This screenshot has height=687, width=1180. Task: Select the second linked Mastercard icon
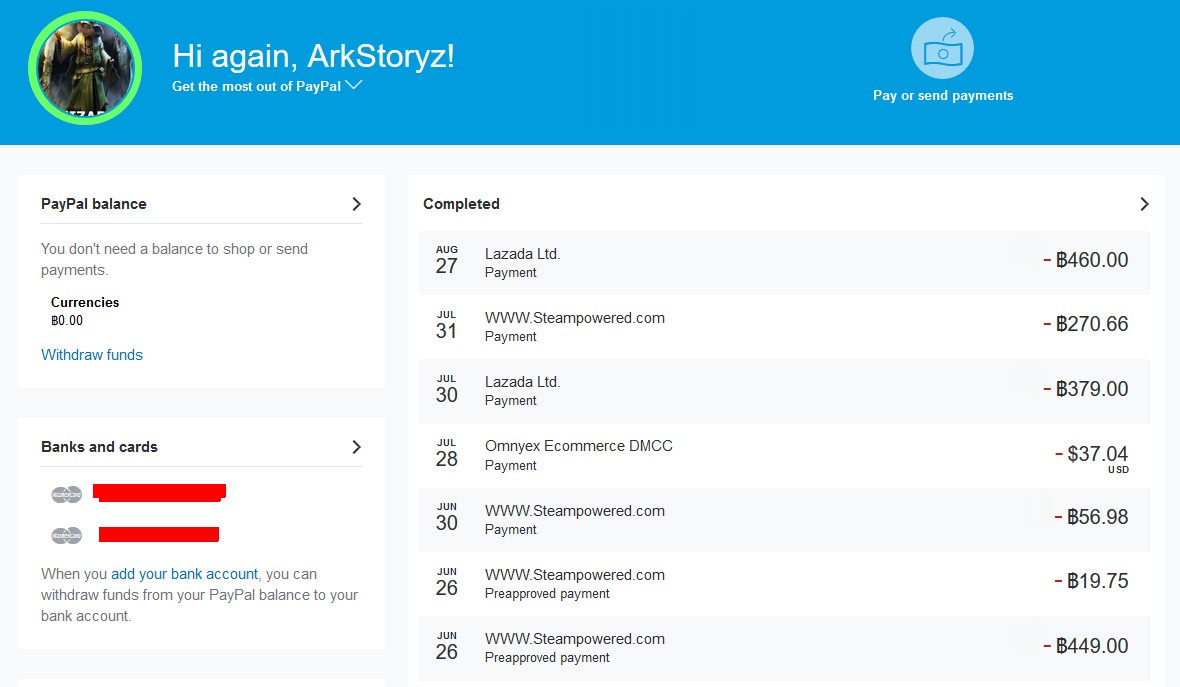(67, 536)
